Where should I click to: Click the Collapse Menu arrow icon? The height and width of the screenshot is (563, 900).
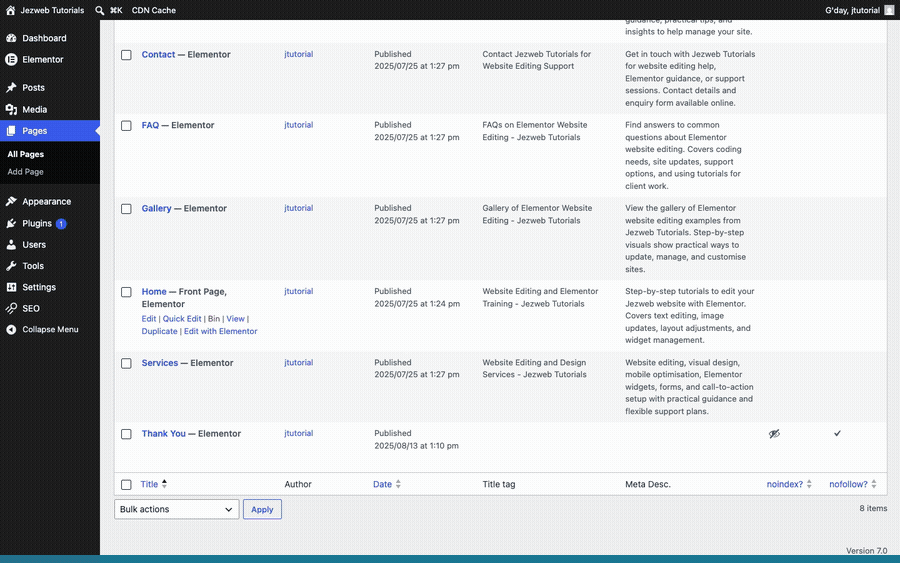[11, 329]
